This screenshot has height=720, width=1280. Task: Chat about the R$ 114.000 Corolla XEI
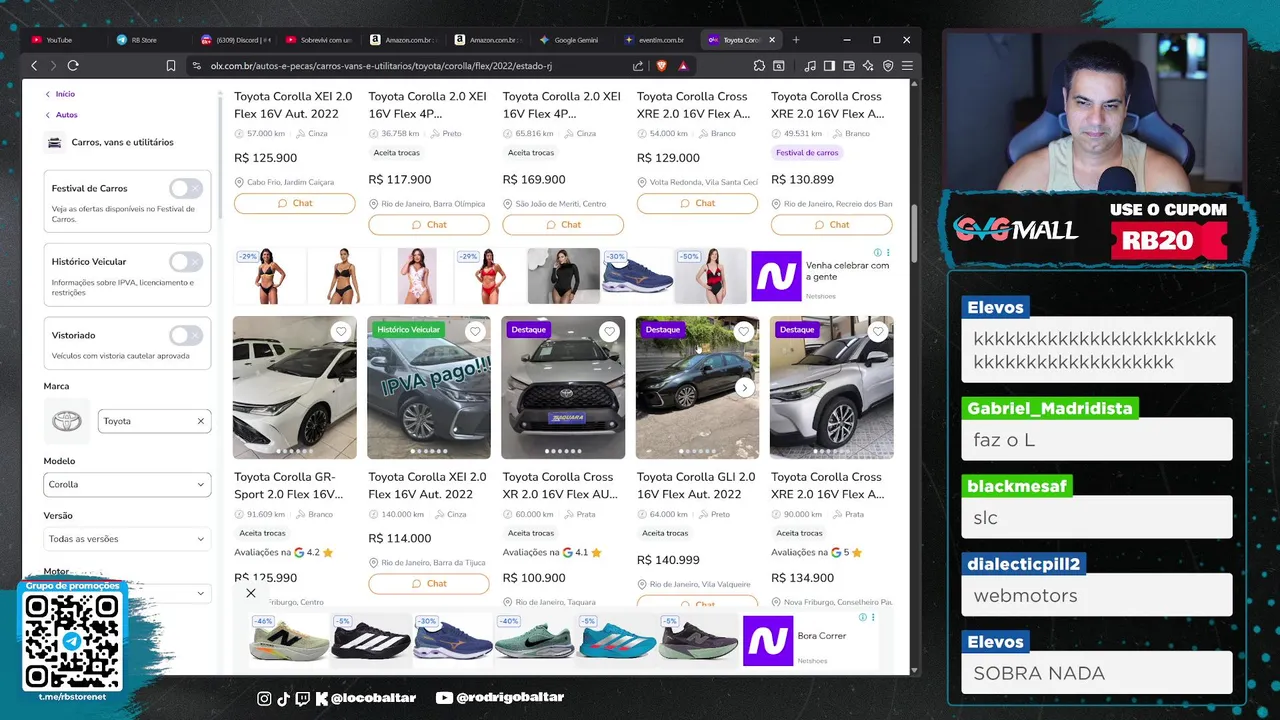tap(429, 584)
